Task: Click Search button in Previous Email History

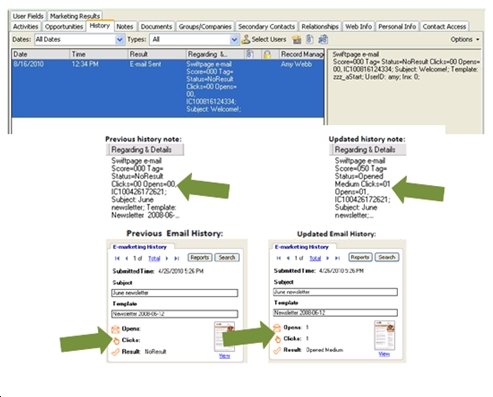Action: pos(227,257)
